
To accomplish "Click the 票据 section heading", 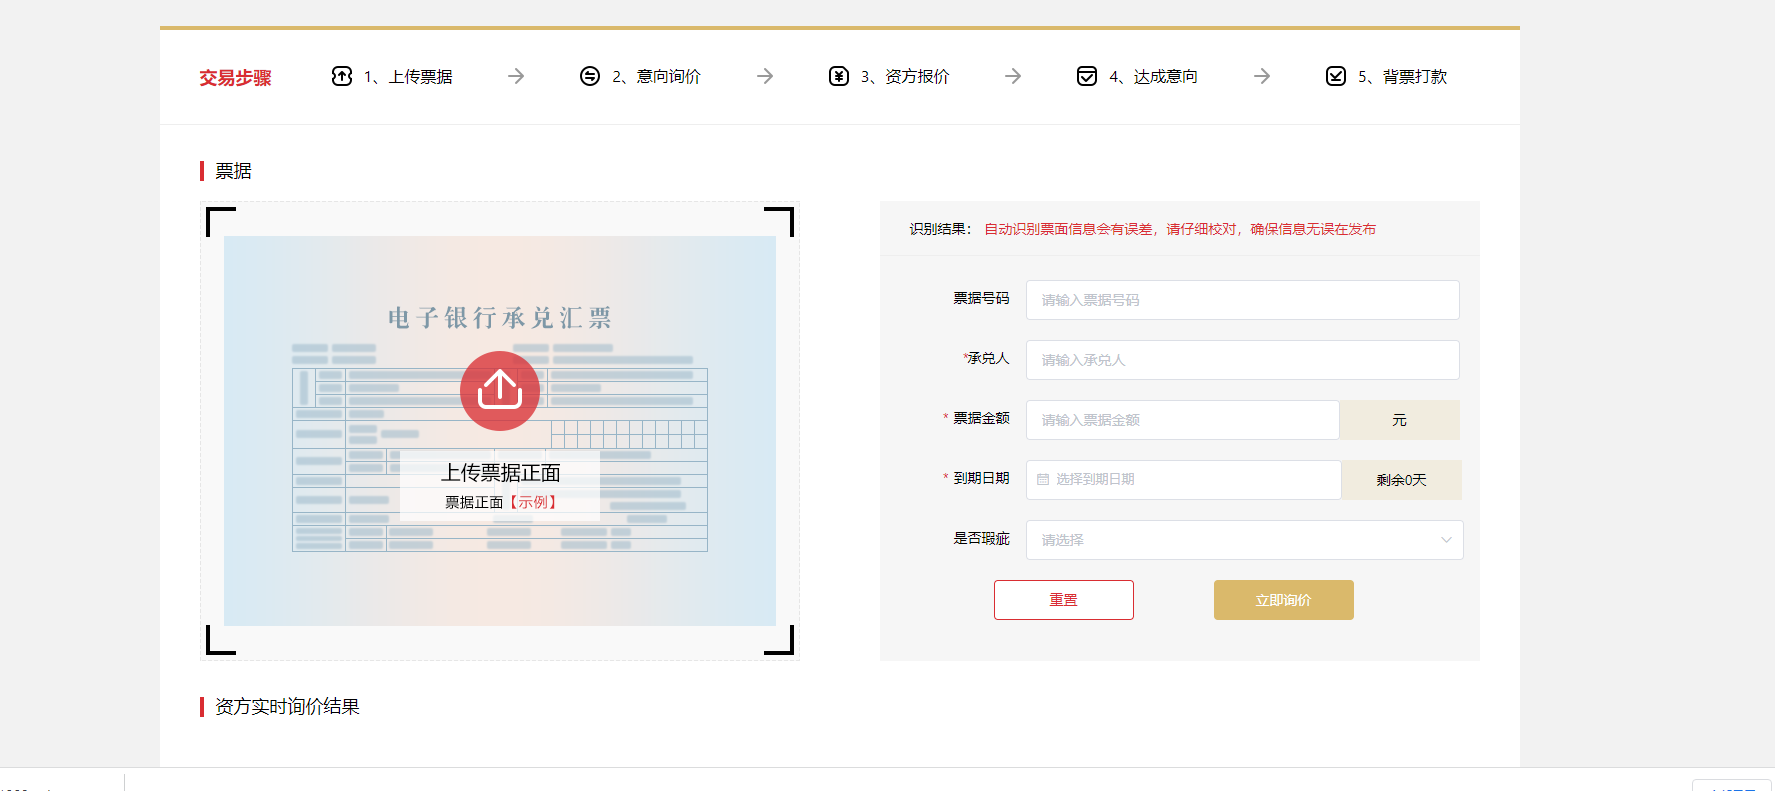I will (233, 171).
